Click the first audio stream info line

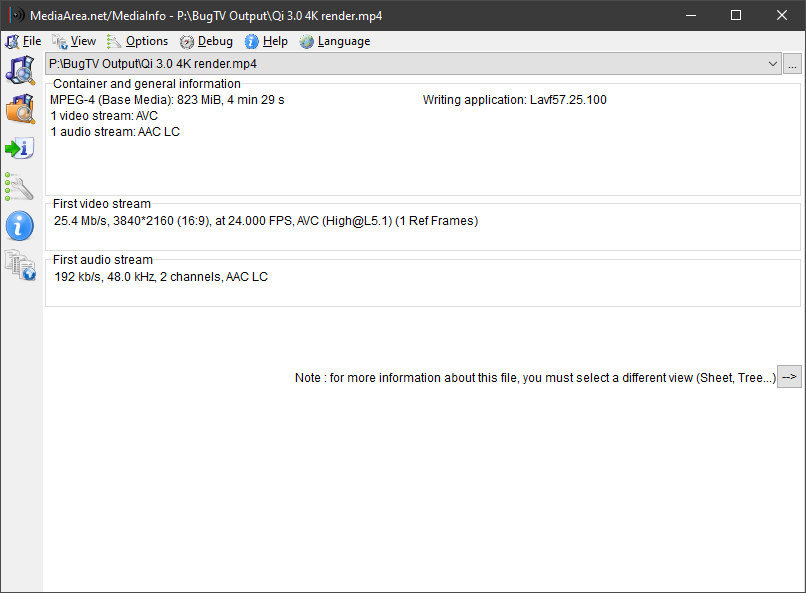(x=161, y=277)
